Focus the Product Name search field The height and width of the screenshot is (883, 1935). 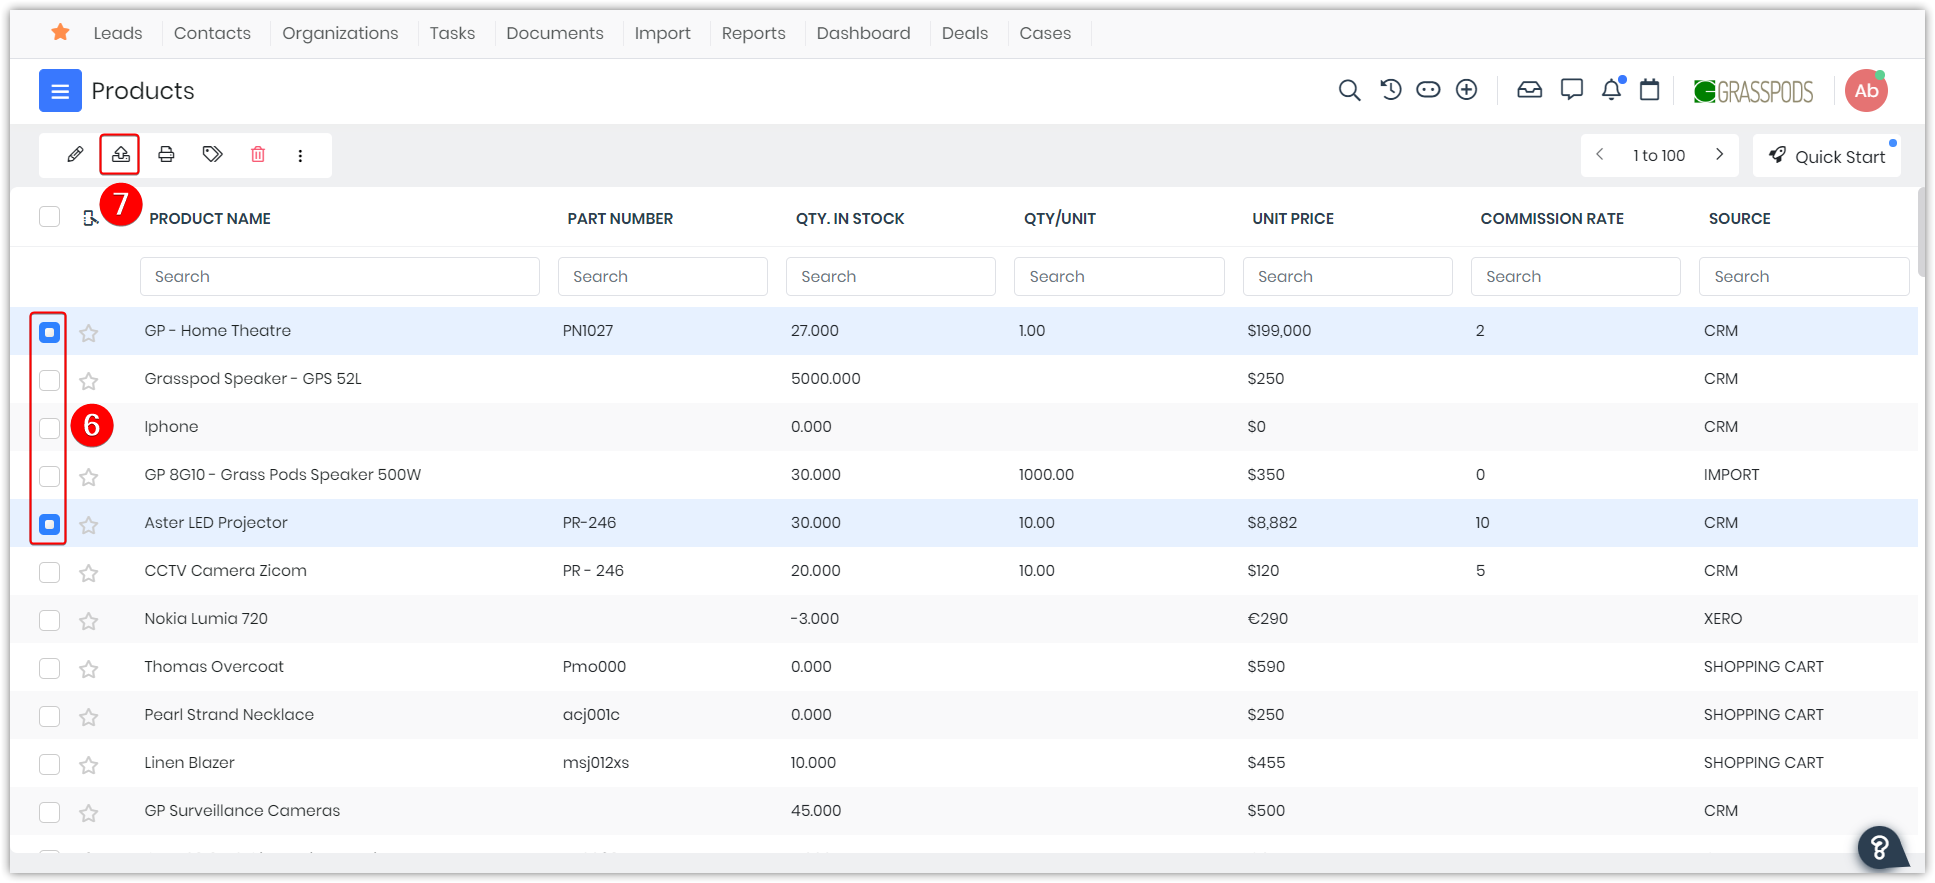pos(340,276)
